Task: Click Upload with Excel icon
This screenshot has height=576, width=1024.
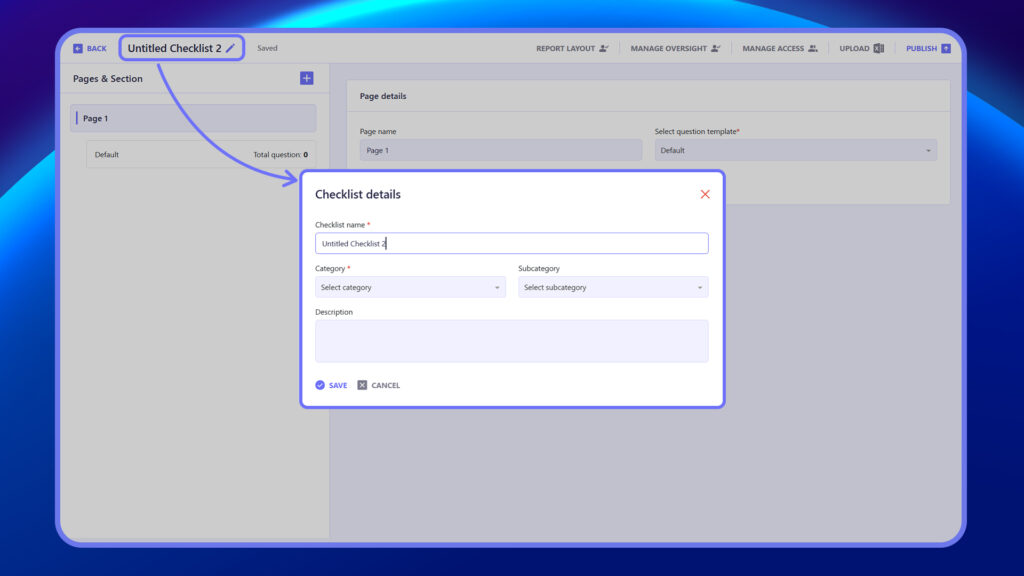Action: (861, 48)
